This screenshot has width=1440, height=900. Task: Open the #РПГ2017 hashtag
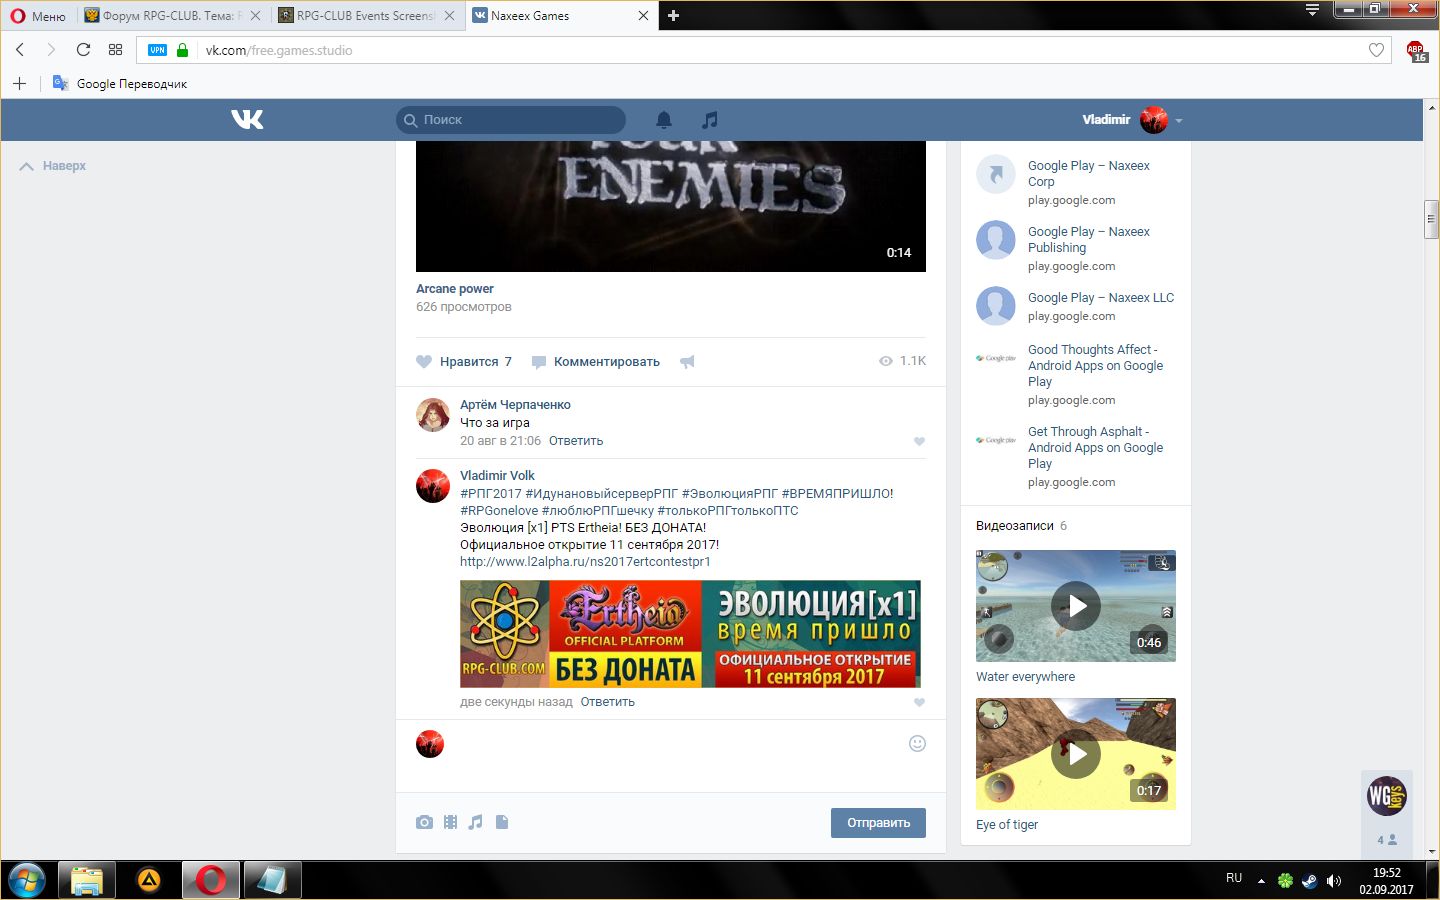491,494
